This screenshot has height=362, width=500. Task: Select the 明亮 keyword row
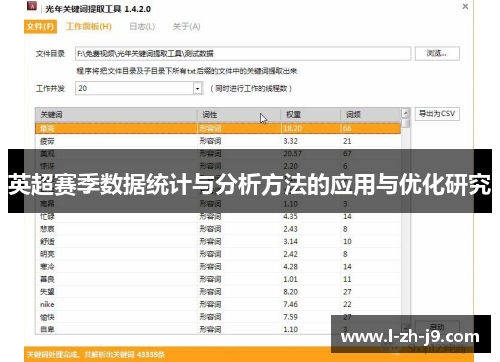(218, 254)
